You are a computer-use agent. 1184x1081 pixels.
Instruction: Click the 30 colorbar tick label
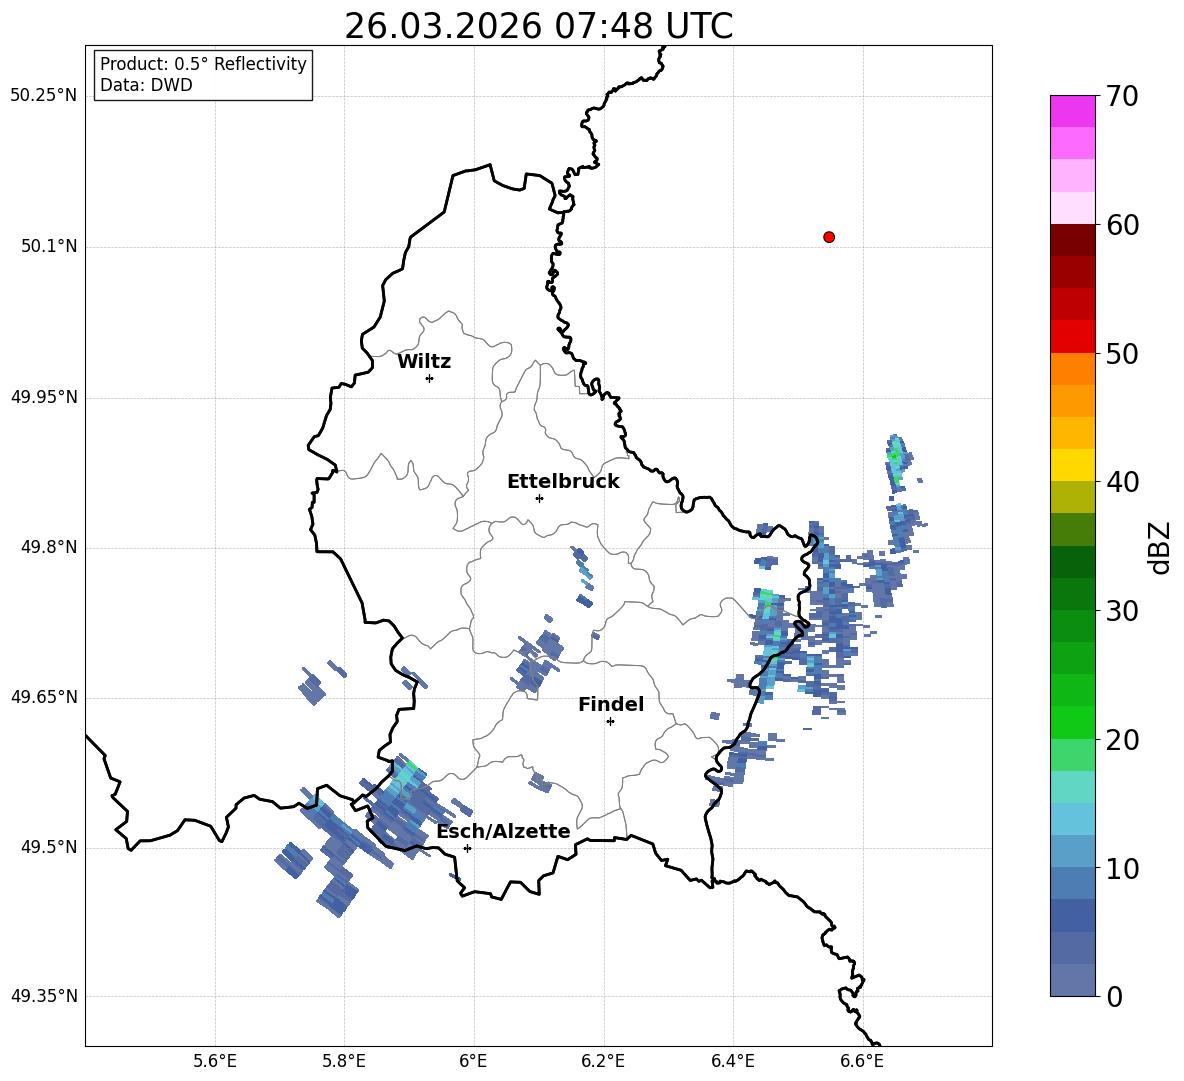[x=1123, y=610]
